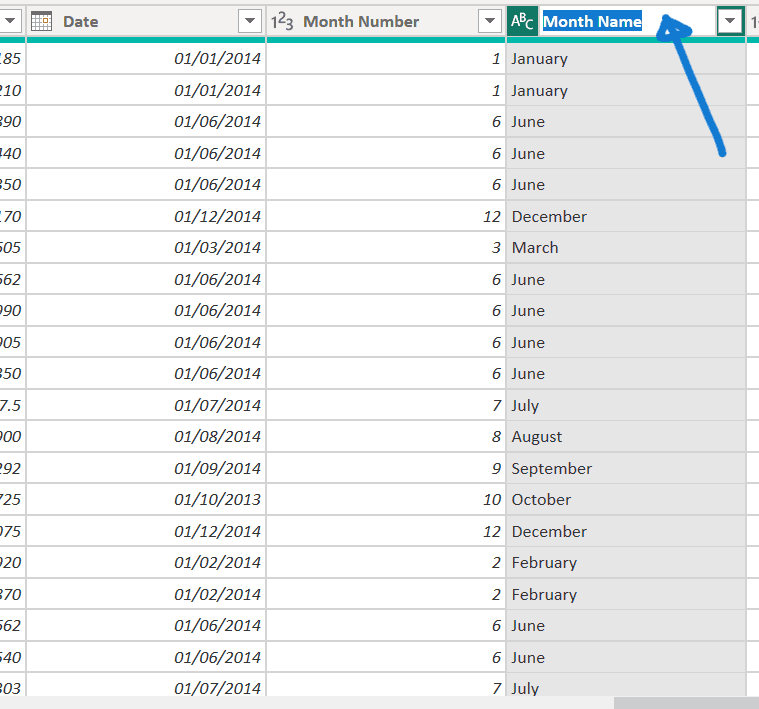Click the date cell 01/03/2014
The image size is (759, 709).
(217, 248)
